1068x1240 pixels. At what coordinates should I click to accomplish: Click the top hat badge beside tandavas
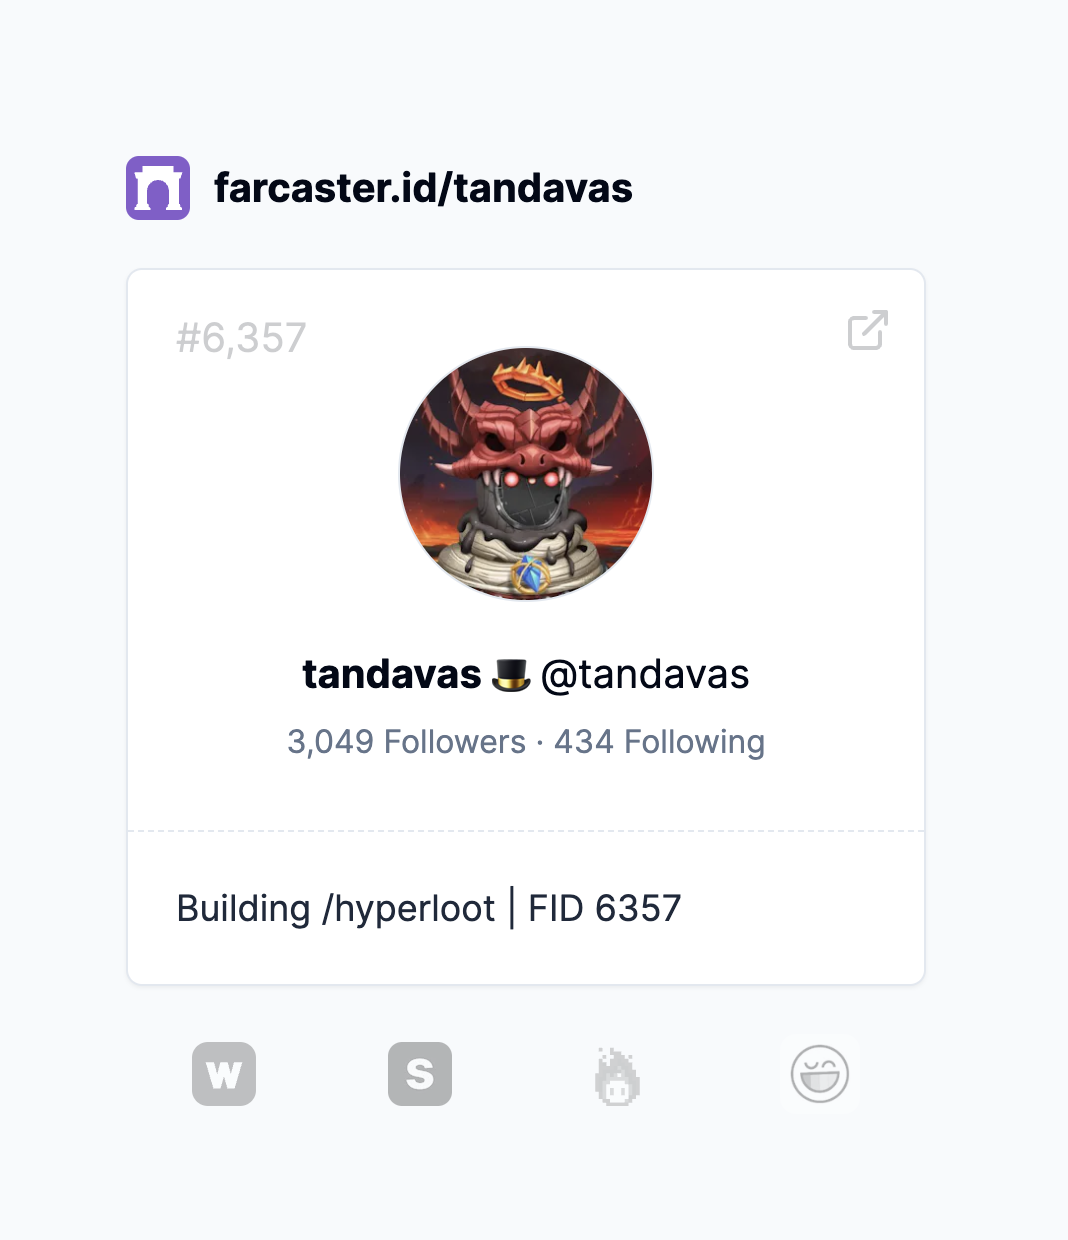511,676
